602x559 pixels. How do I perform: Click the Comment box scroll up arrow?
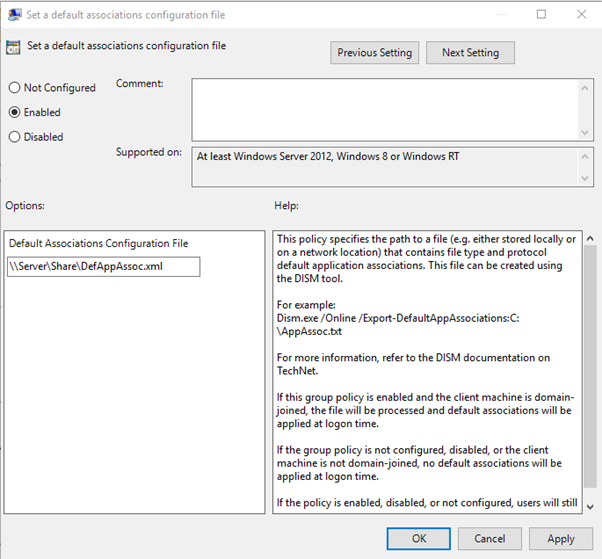(x=586, y=88)
